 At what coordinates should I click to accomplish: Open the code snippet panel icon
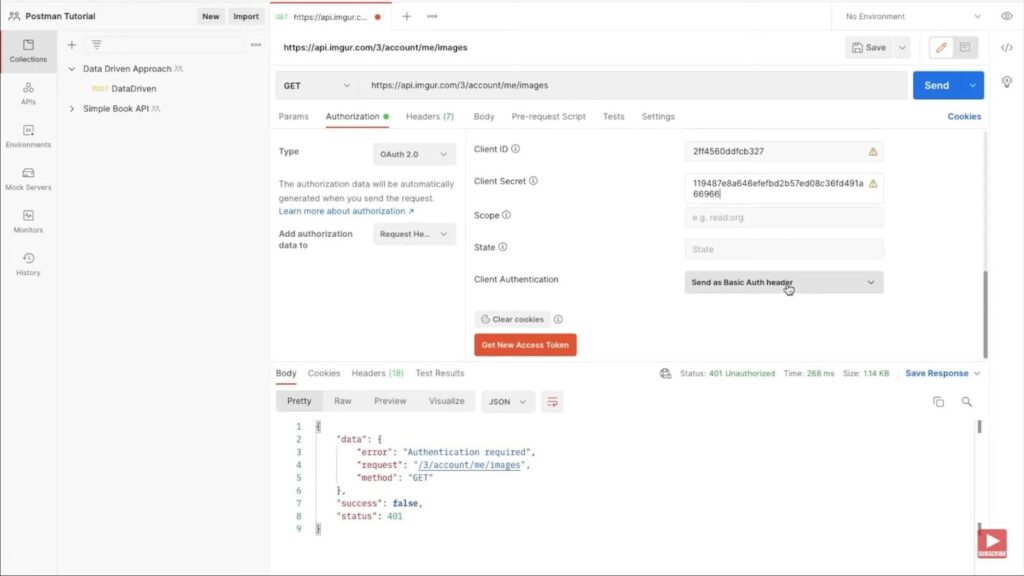[1006, 48]
